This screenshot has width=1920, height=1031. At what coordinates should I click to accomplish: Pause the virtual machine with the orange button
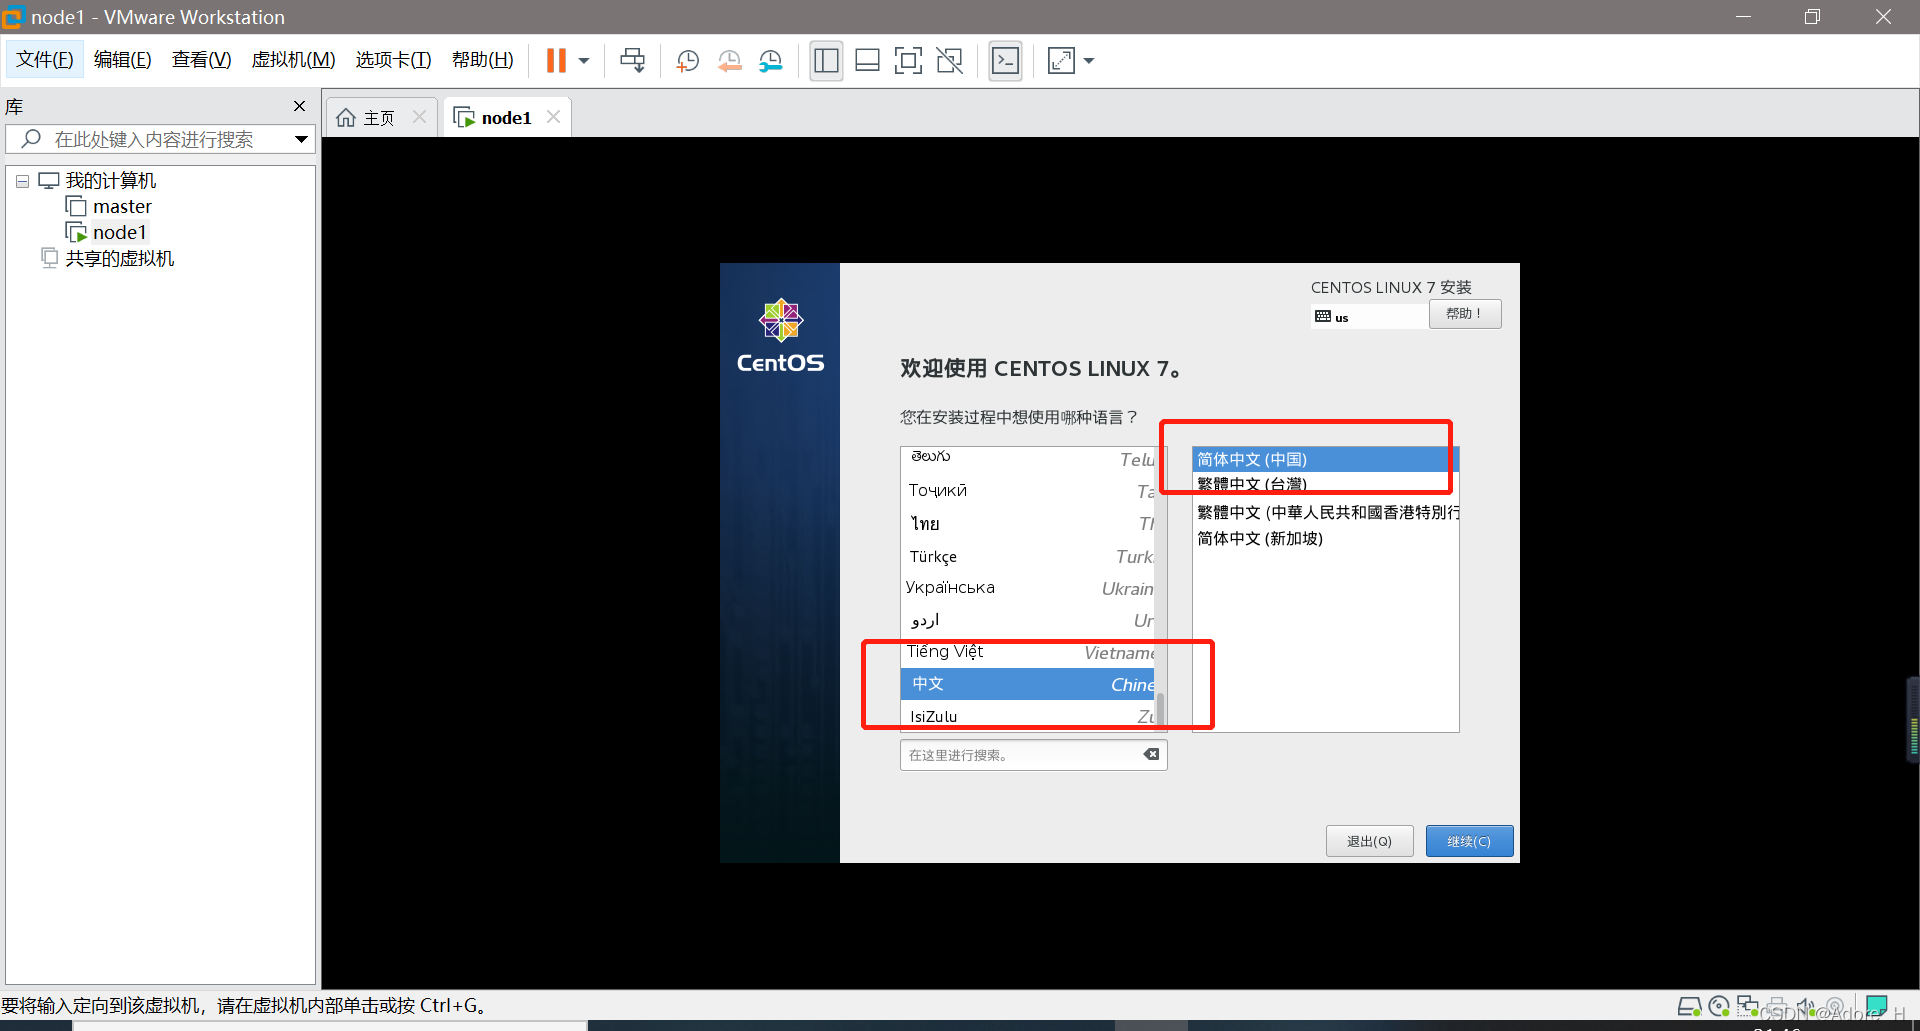(x=556, y=61)
